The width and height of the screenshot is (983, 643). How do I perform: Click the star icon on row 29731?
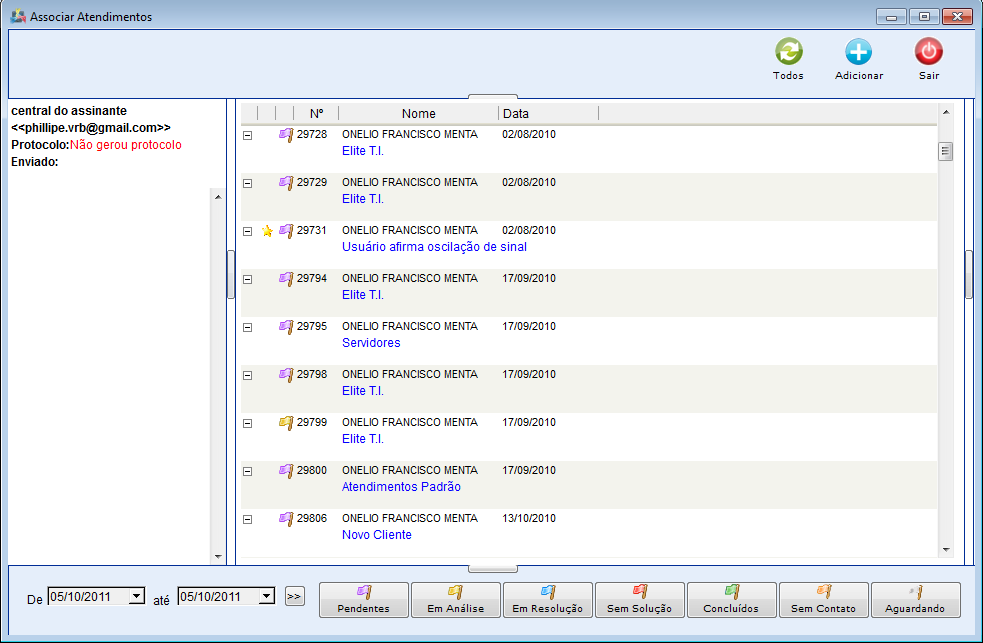point(267,231)
